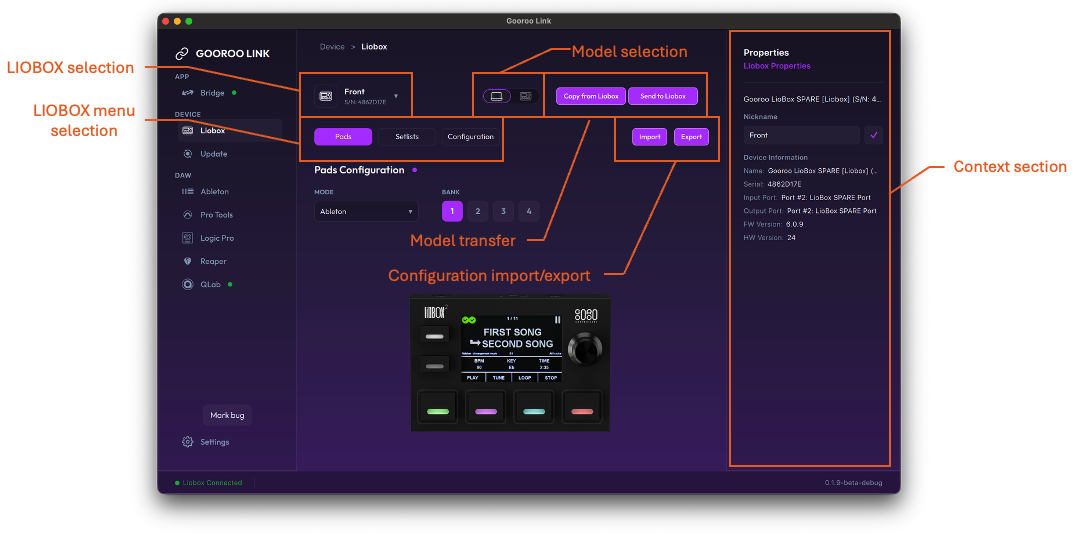Click Send to Liobox button
This screenshot has height=534, width=1082.
(662, 96)
